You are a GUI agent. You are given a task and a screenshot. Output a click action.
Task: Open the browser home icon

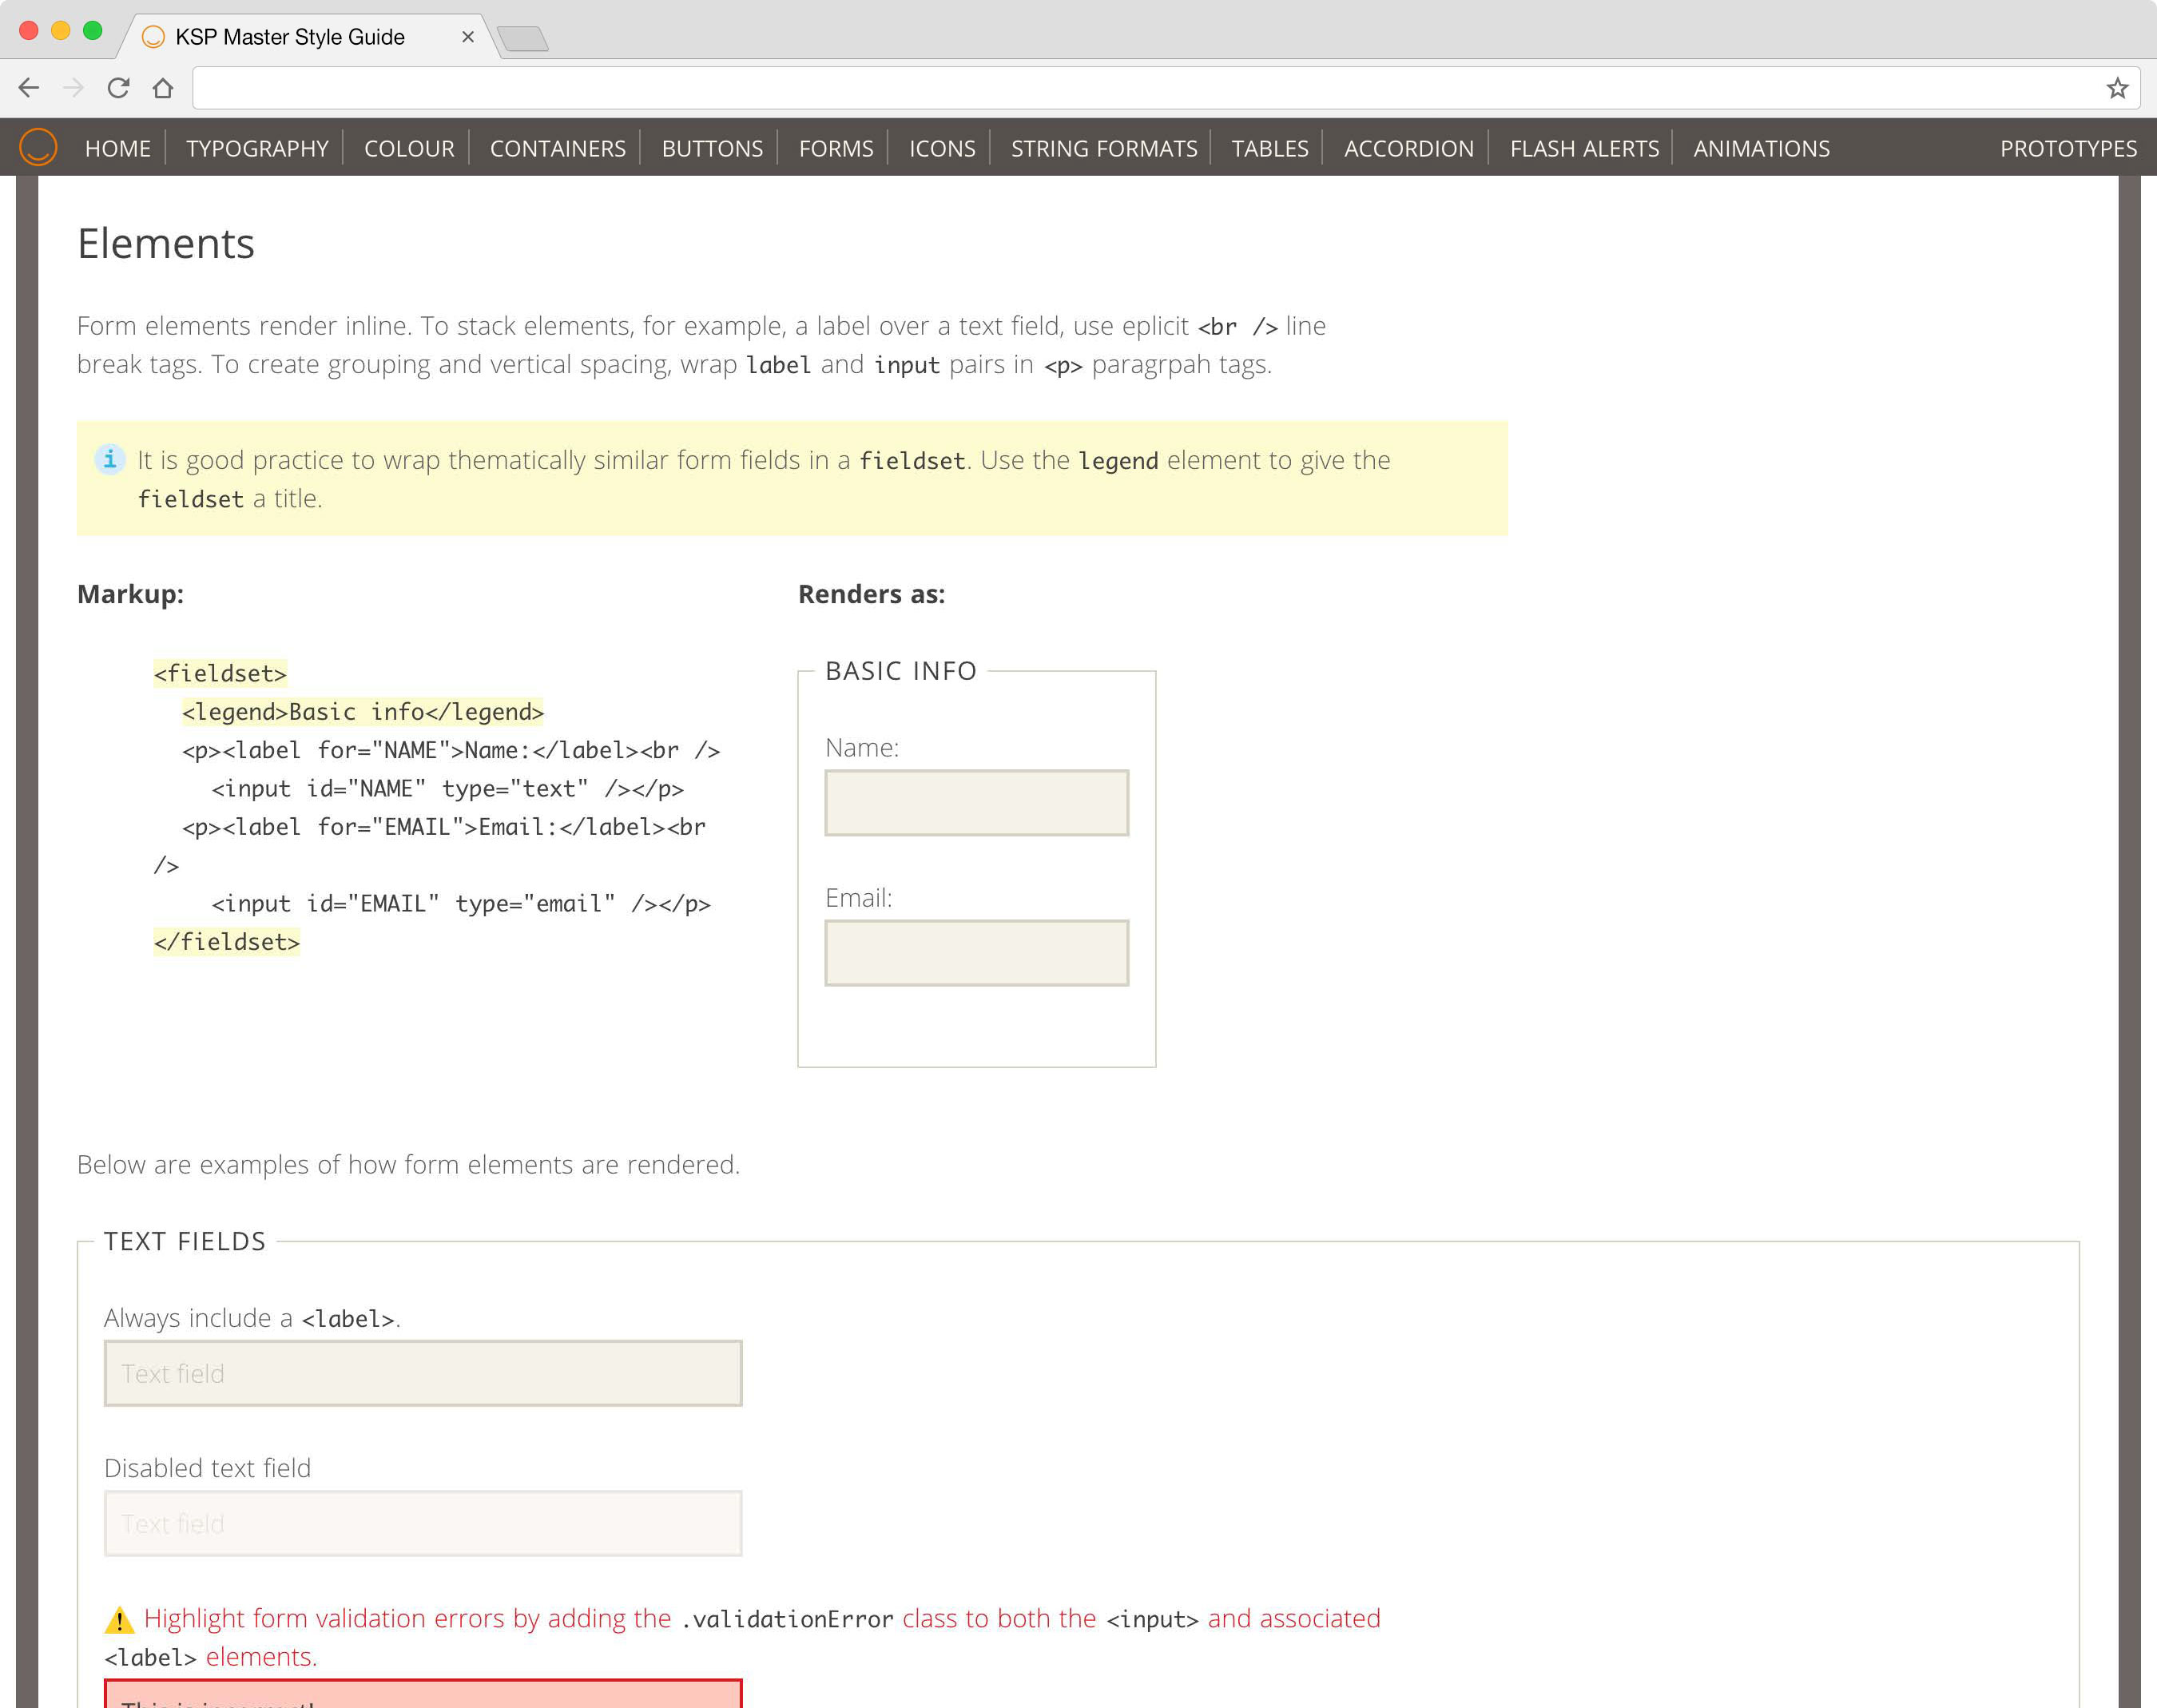click(163, 88)
